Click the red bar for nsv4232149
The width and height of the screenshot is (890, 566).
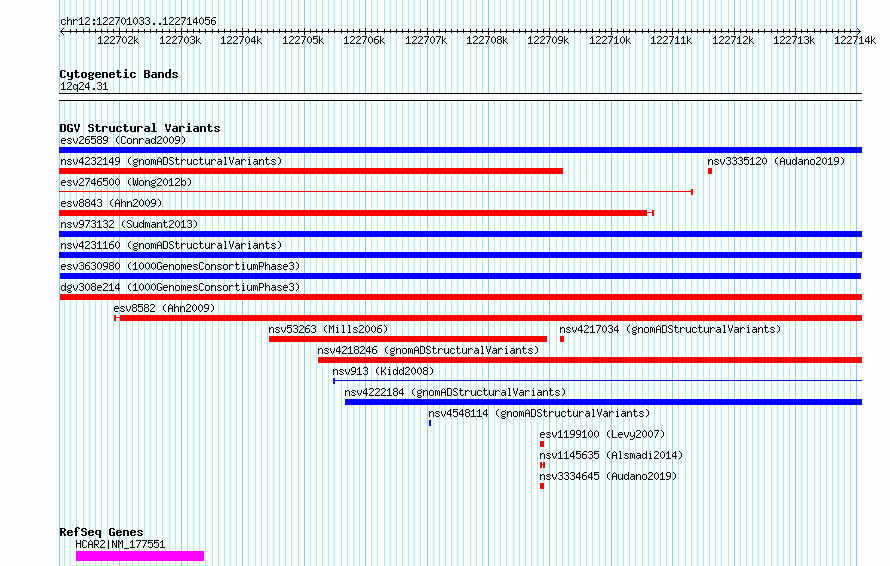311,171
